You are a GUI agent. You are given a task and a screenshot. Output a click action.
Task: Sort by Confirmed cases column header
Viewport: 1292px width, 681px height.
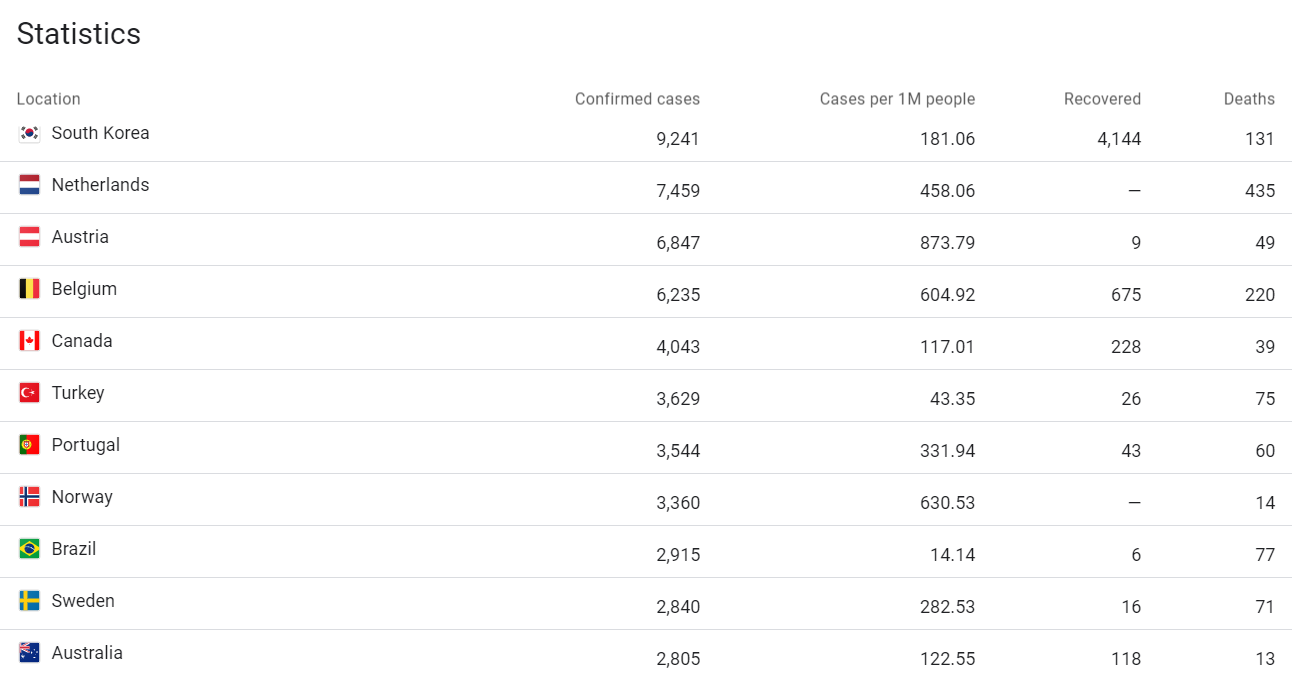637,99
